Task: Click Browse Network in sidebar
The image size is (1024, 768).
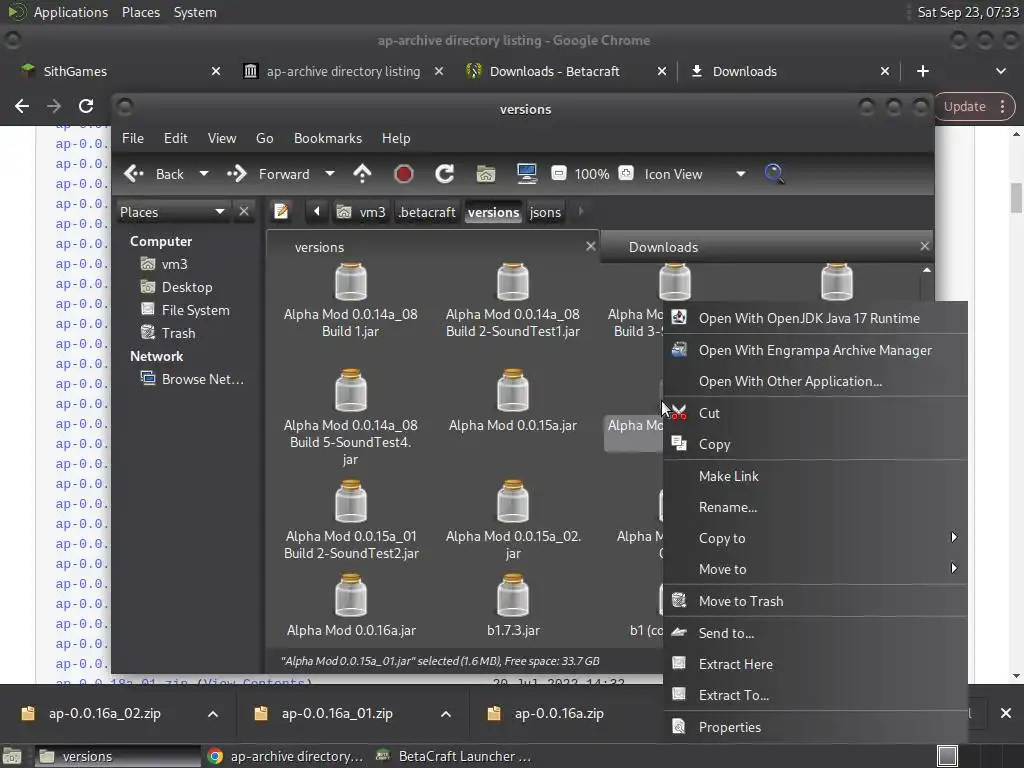Action: tap(202, 379)
